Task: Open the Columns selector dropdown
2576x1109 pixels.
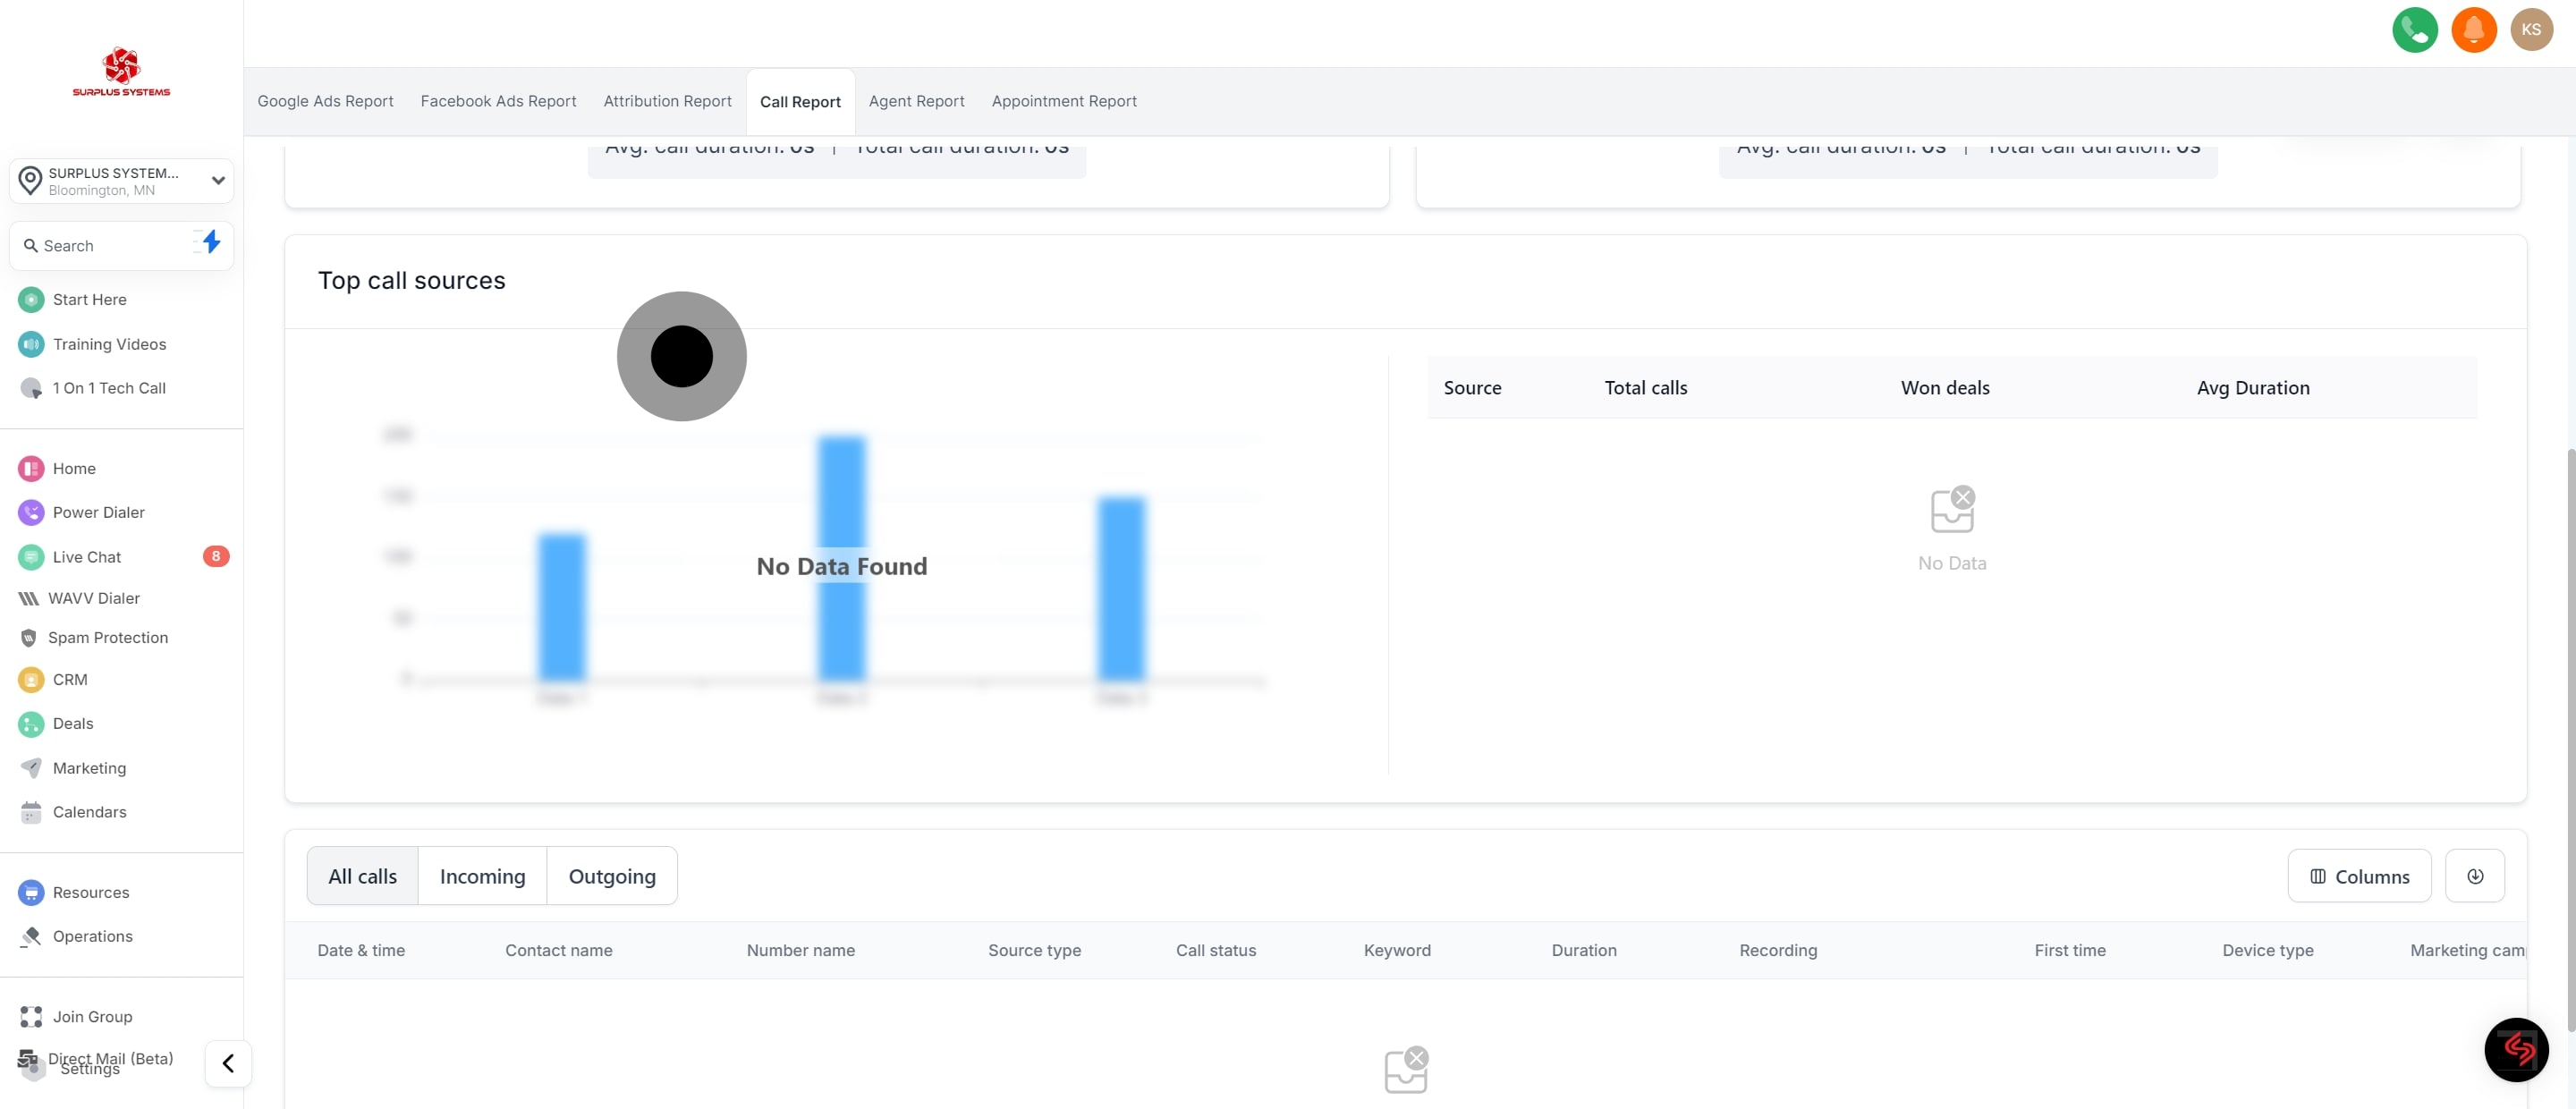Action: [x=2358, y=876]
